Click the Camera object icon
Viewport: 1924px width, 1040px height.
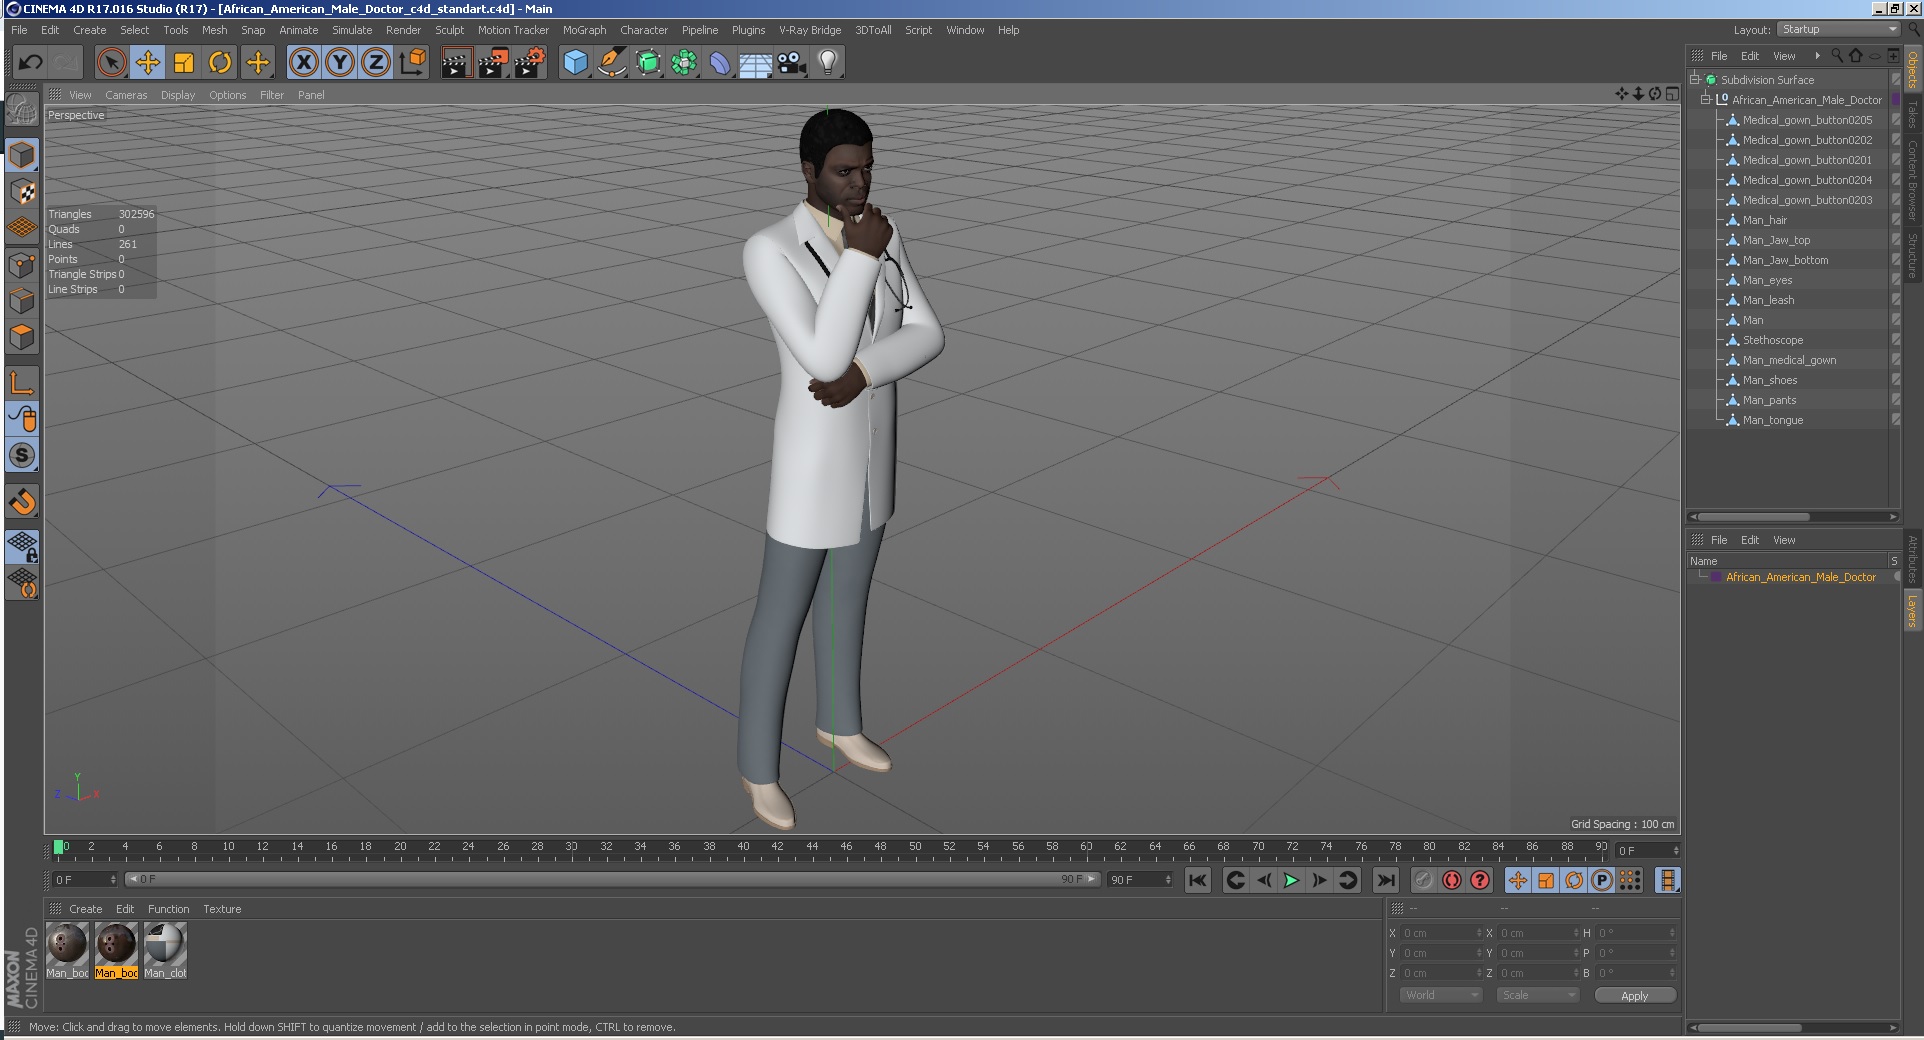click(792, 63)
